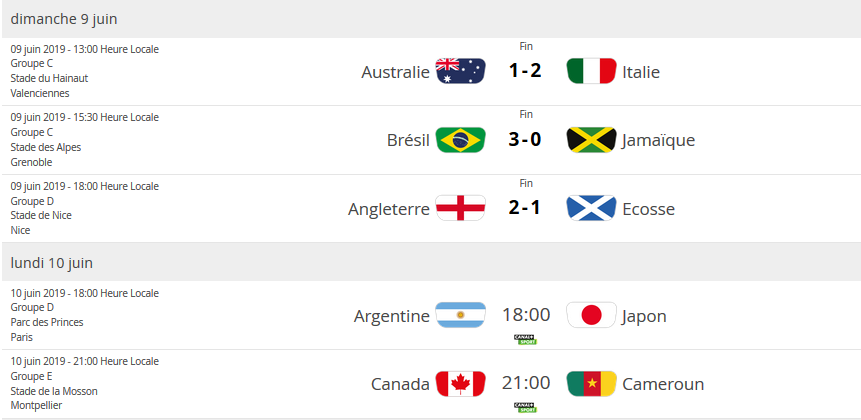Viewport: 861px width, 420px height.
Task: Click the Cameroon flag icon
Action: [591, 384]
